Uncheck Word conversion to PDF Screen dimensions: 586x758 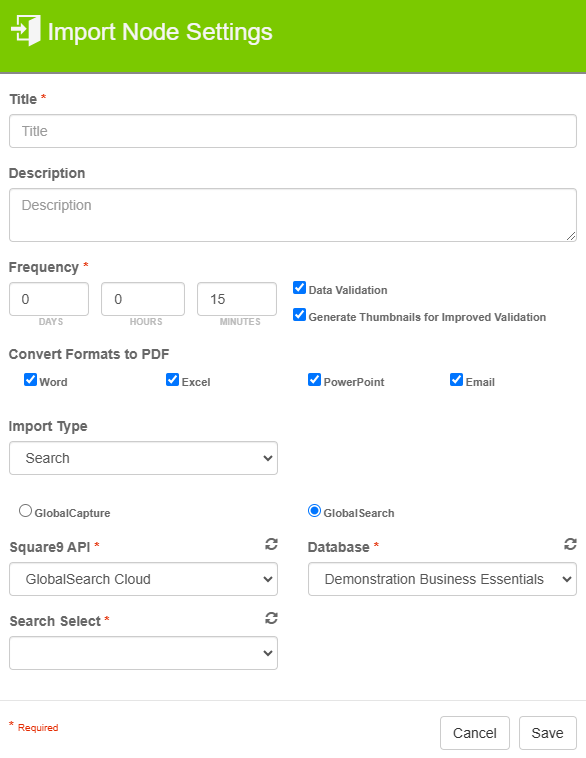tap(30, 380)
